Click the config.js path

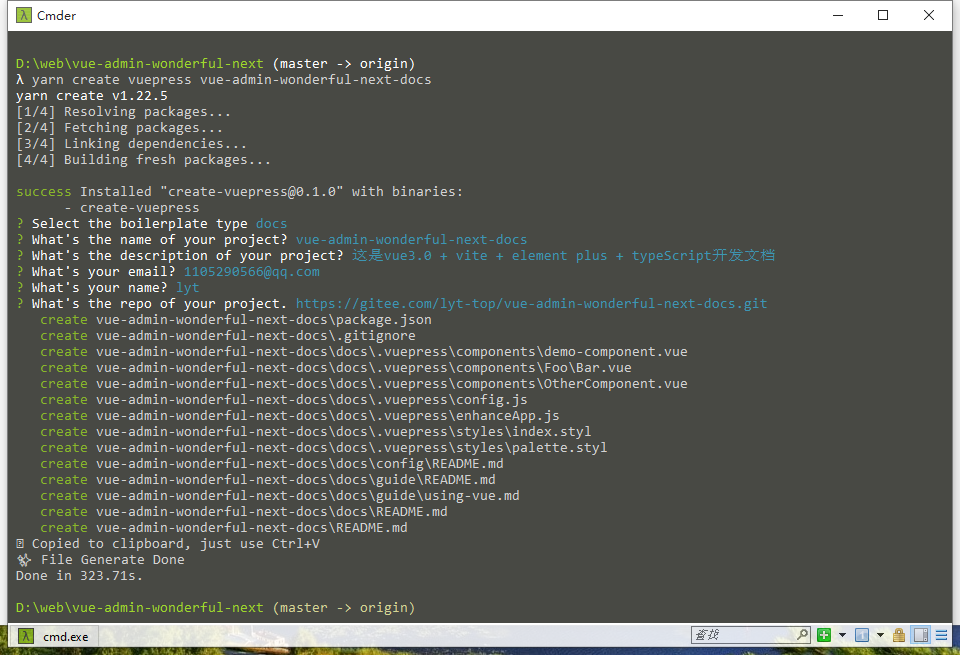[312, 400]
